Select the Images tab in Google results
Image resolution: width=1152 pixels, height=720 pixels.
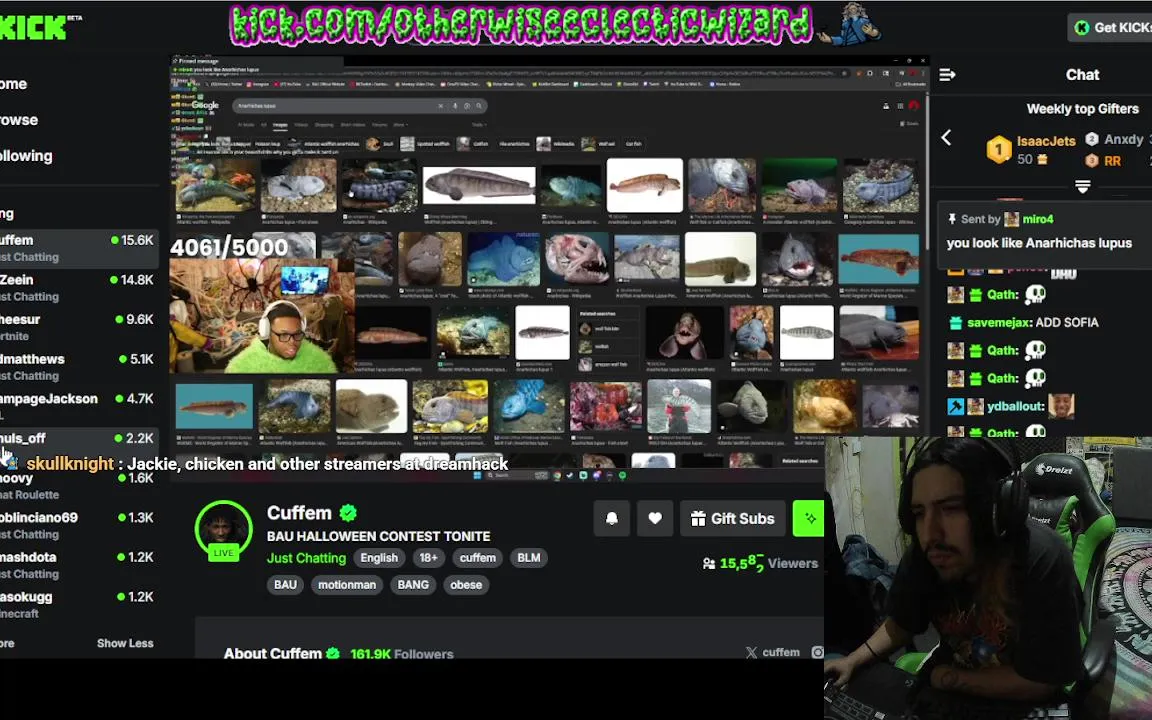[280, 125]
